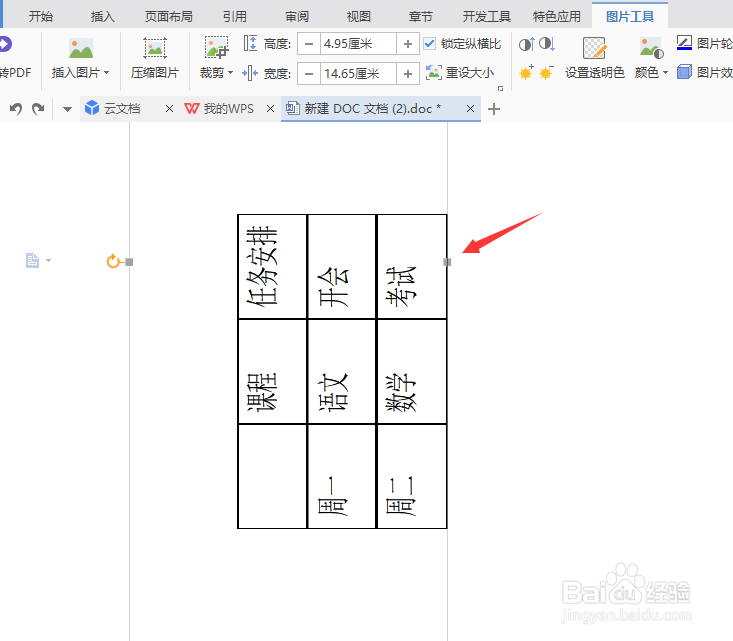This screenshot has height=641, width=733.
Task: Open the size dialog launcher icon
Action: pos(501,88)
